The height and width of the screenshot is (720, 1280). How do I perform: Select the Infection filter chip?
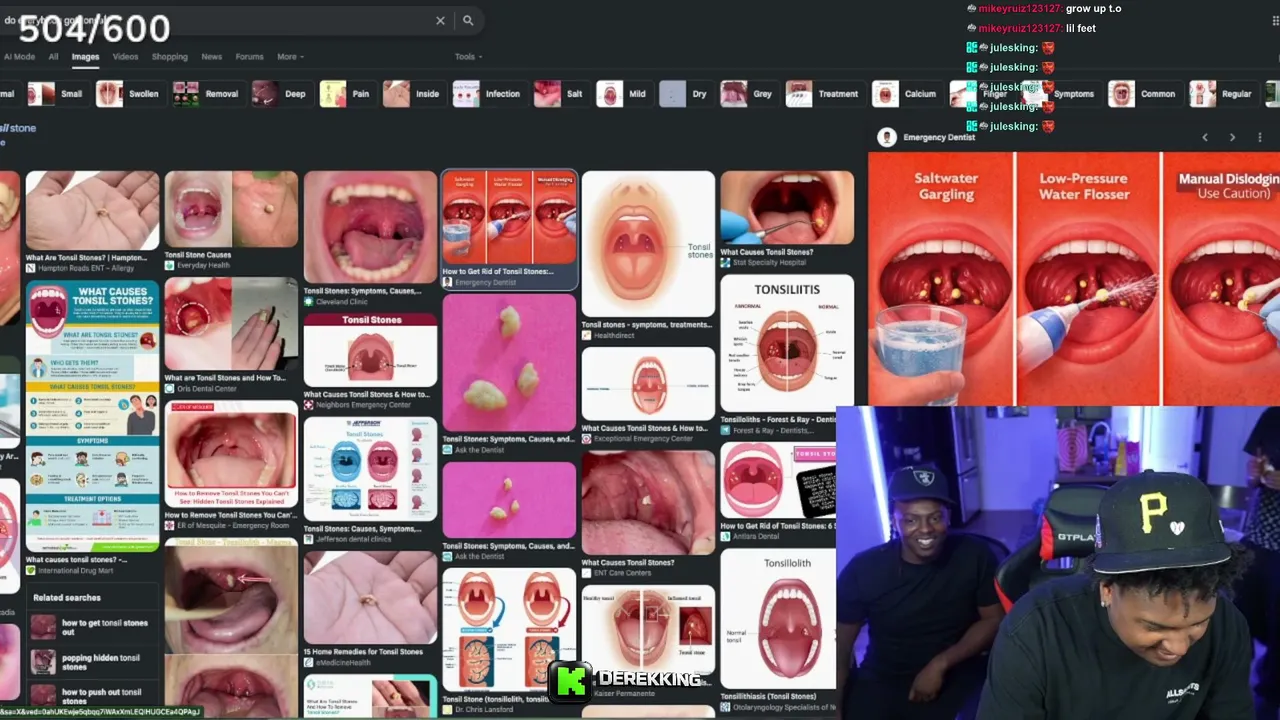488,94
